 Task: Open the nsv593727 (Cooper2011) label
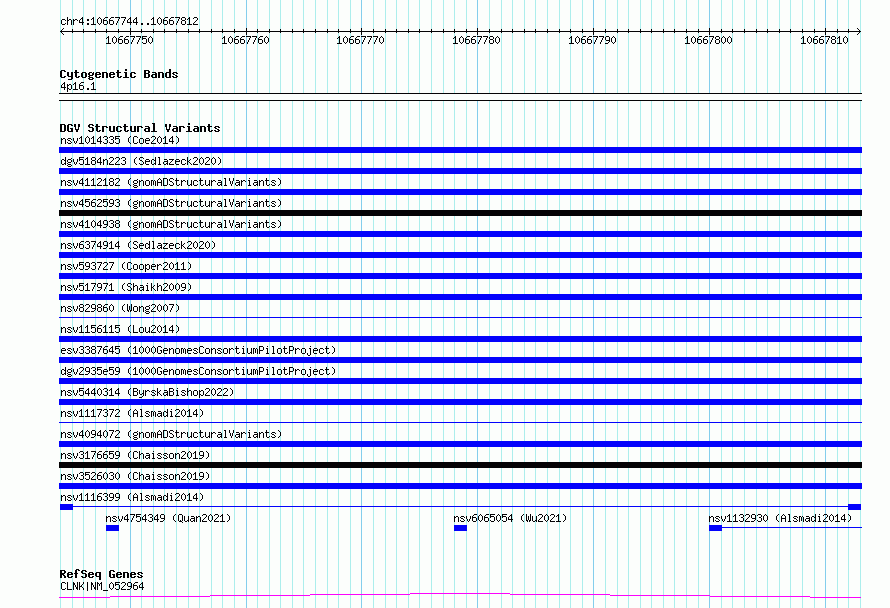(x=126, y=266)
